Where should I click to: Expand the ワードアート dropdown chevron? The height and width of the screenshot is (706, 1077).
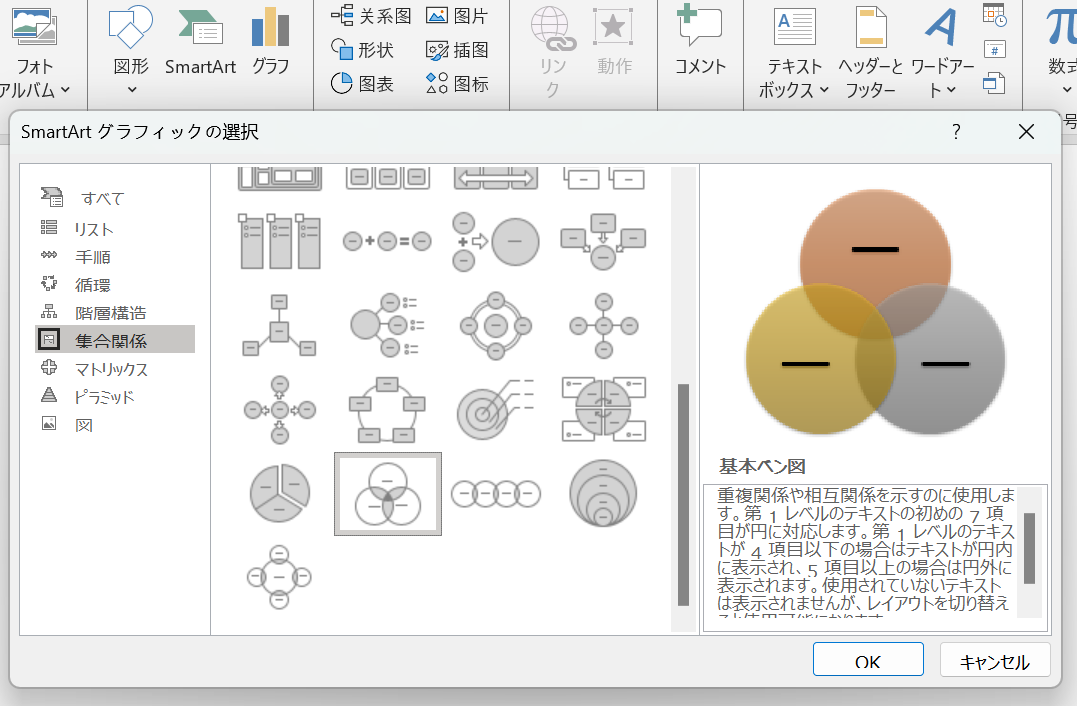click(951, 90)
